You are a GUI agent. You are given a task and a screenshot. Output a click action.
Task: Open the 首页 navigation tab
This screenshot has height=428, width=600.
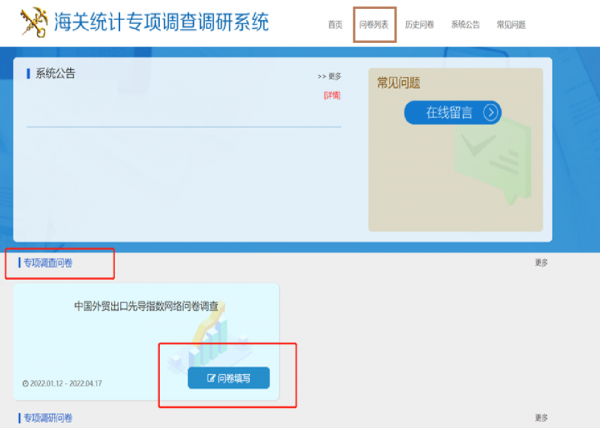(334, 23)
